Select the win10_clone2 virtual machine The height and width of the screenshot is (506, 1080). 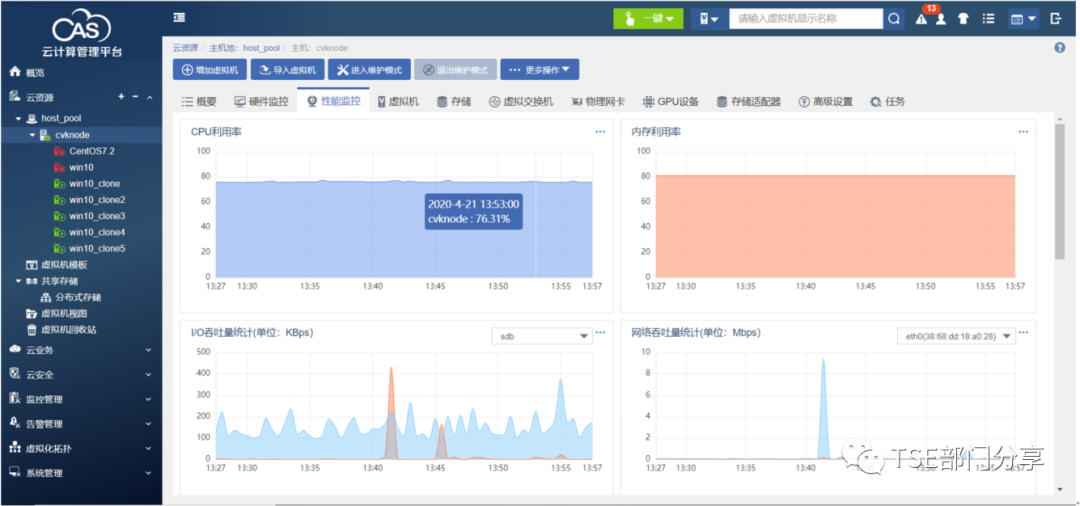[x=97, y=200]
